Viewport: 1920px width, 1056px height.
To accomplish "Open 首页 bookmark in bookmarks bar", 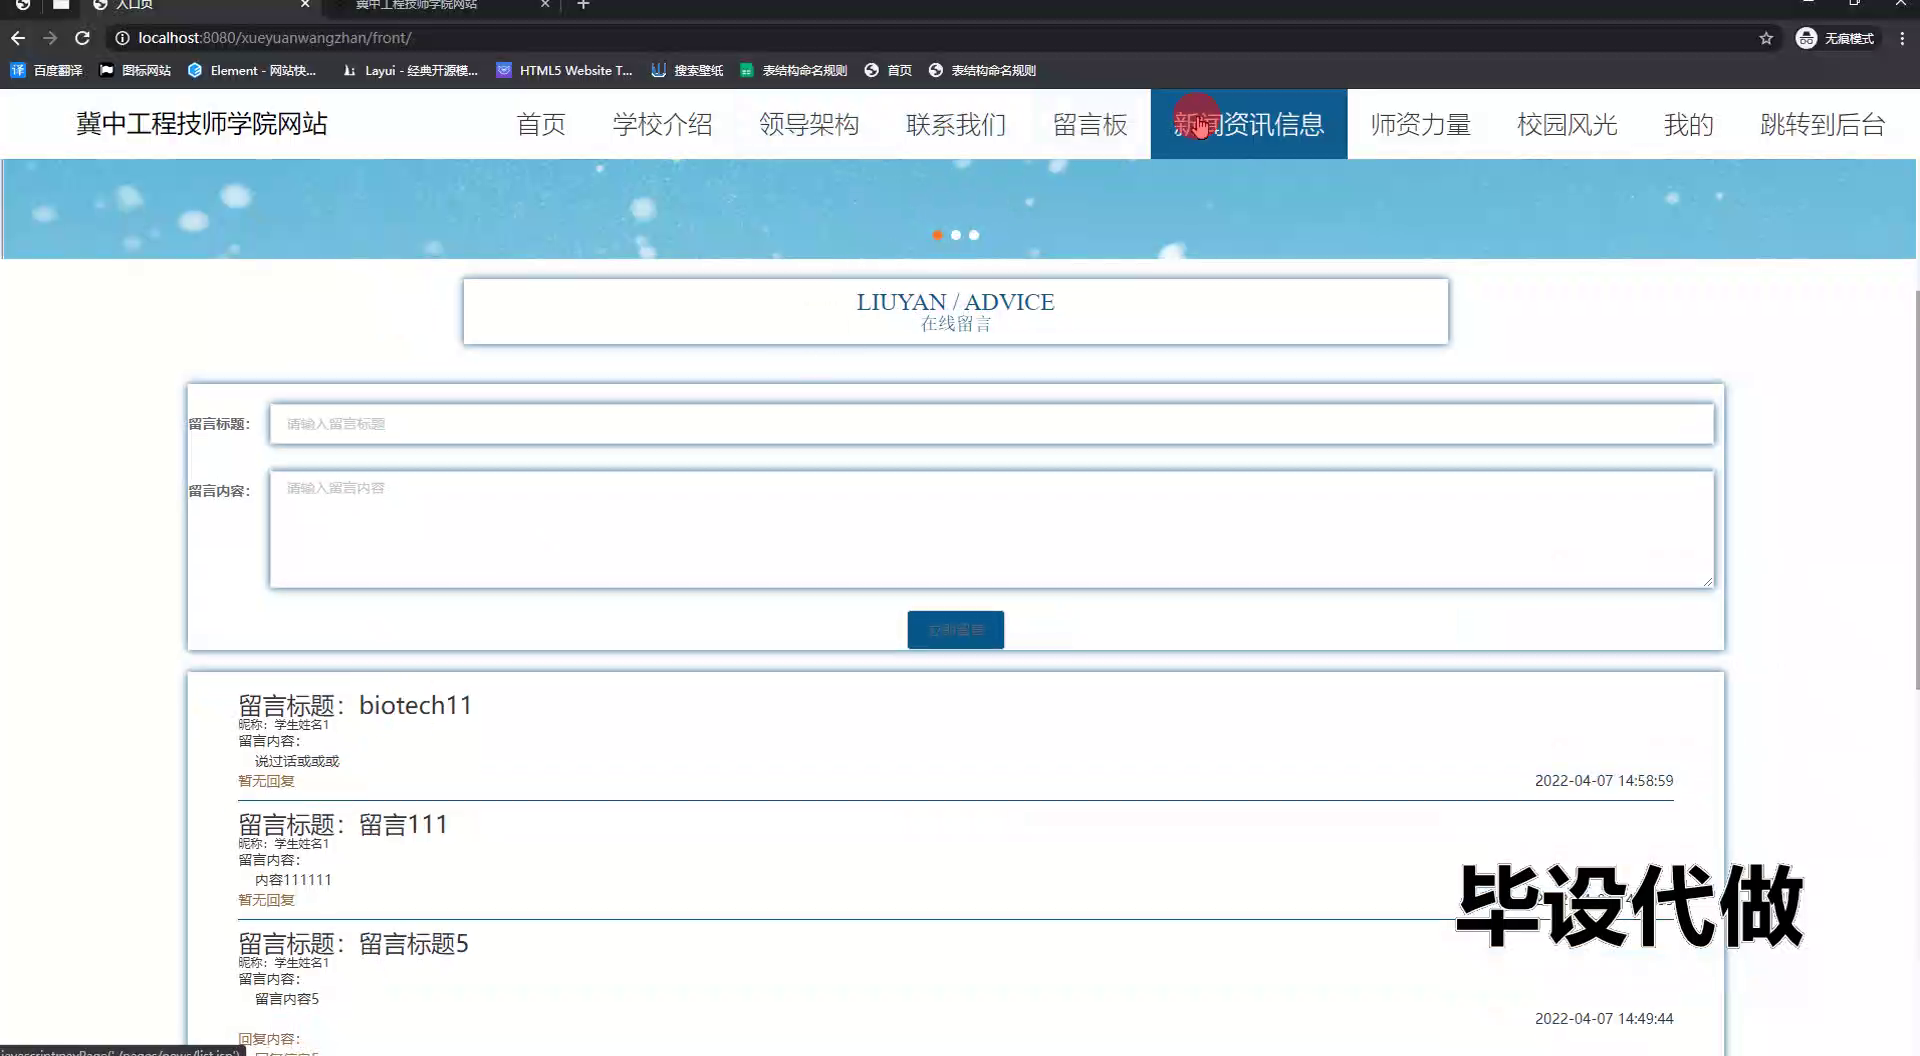I will coord(888,70).
